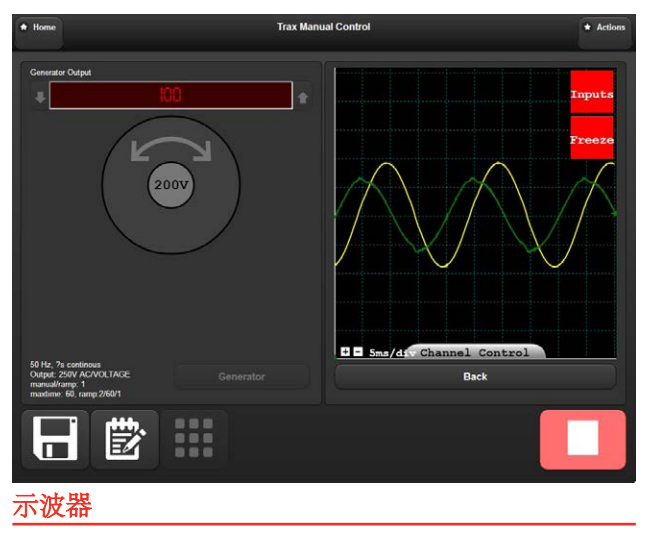647x534 pixels.
Task: Toggle the red Inputs button
Action: (x=591, y=94)
